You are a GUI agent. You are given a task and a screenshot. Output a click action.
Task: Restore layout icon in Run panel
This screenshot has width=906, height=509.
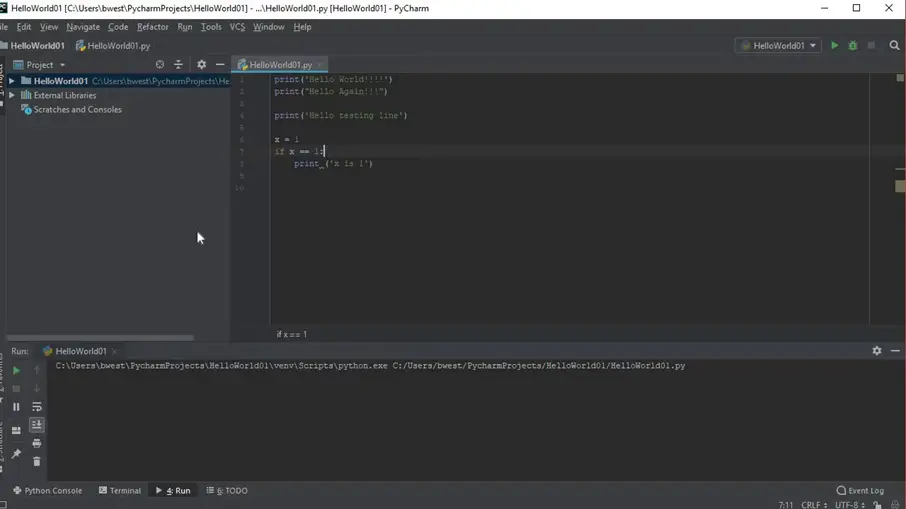point(16,430)
